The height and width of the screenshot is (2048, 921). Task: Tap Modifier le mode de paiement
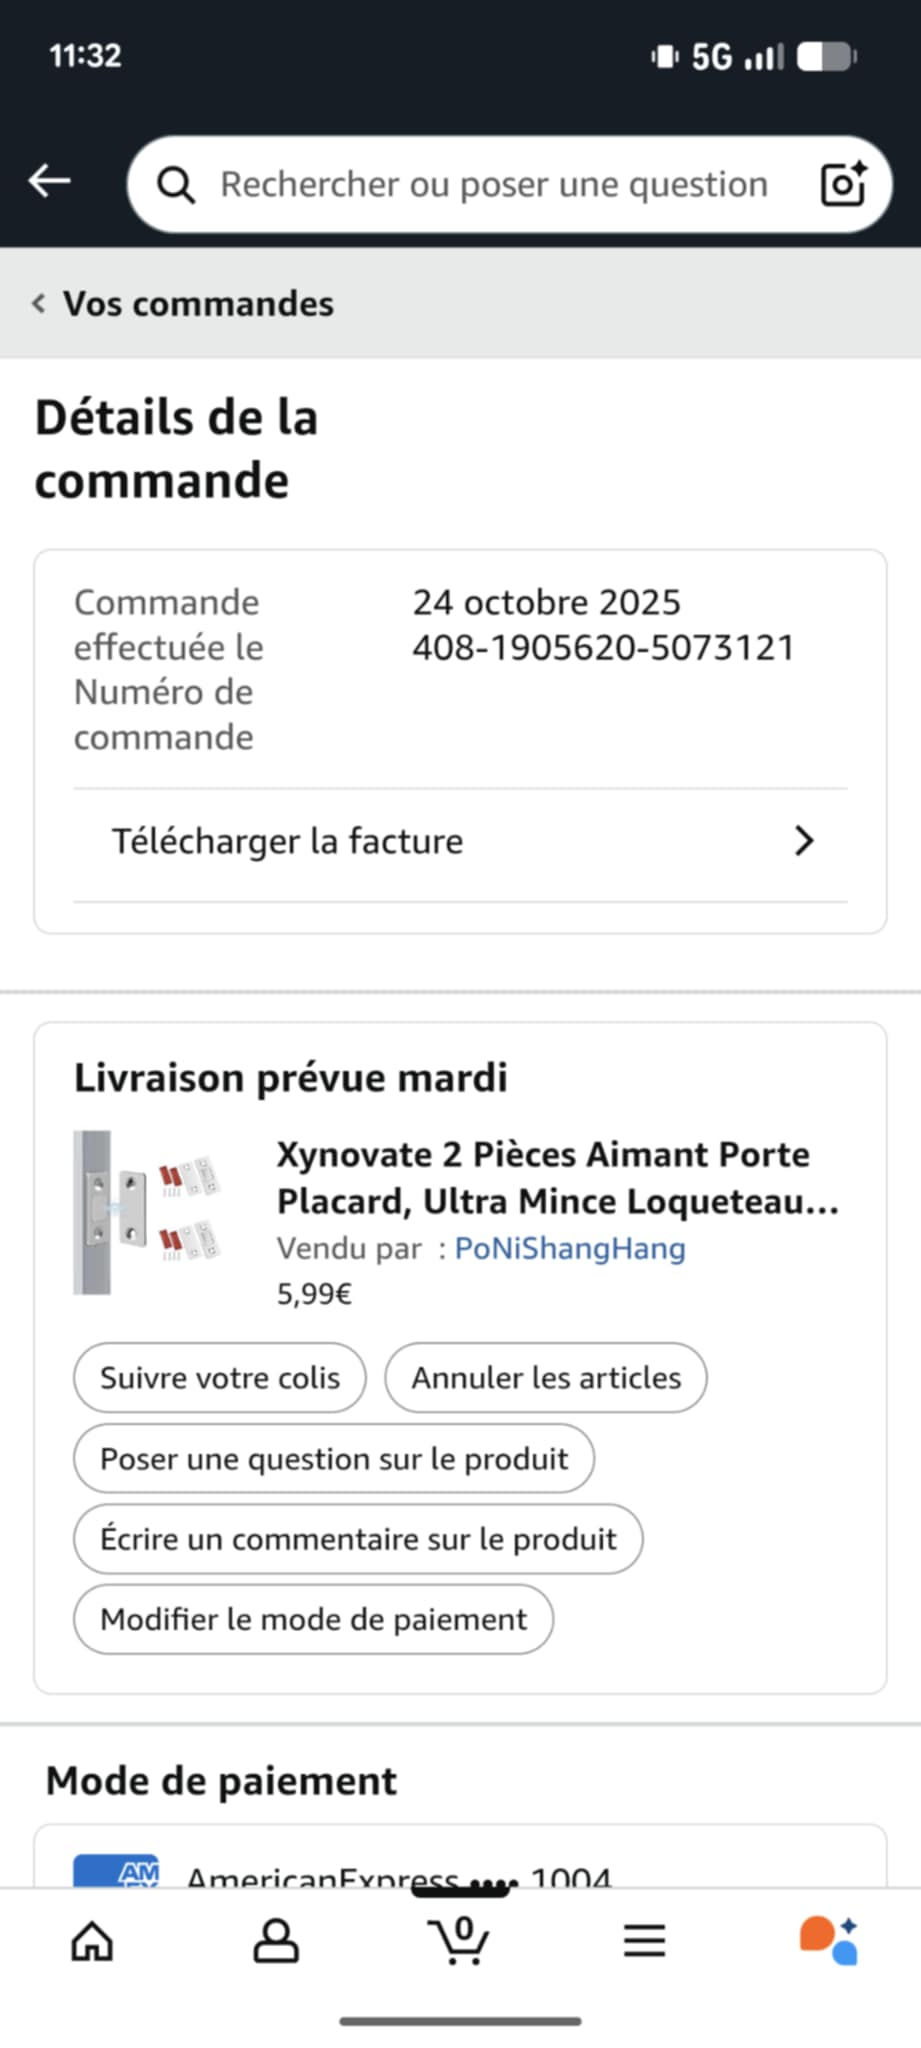313,1619
